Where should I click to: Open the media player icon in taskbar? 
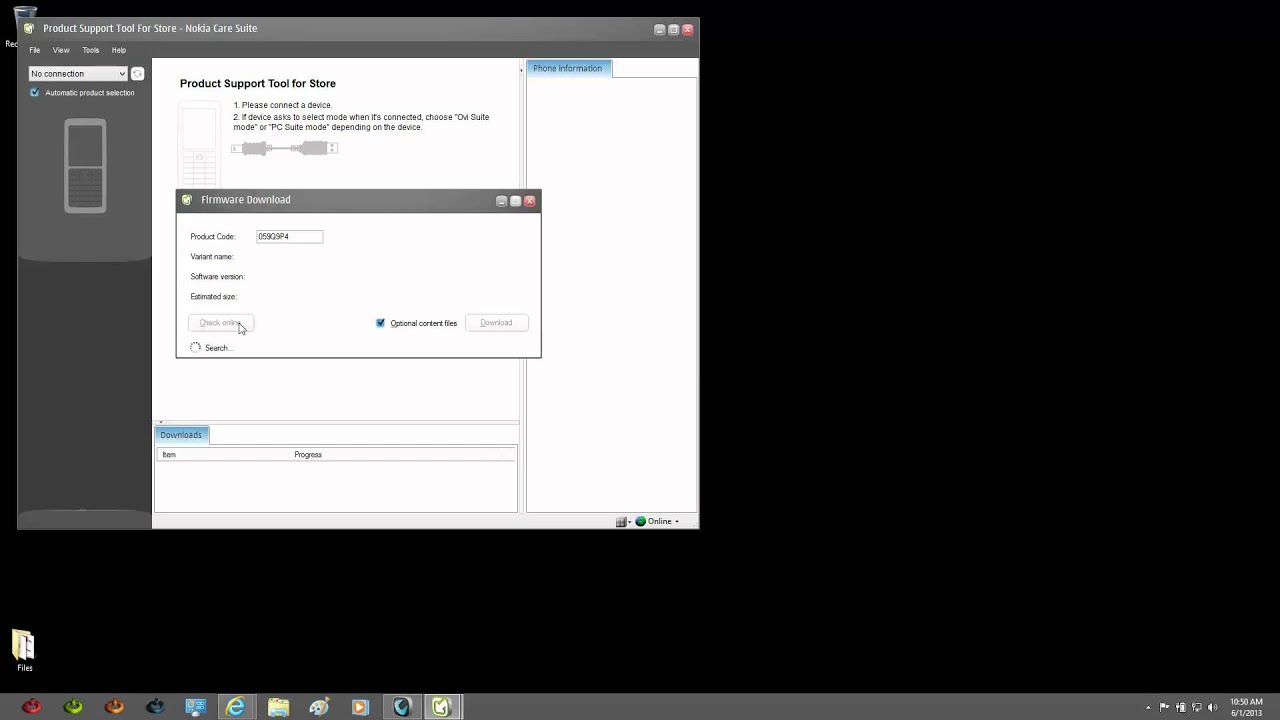click(x=360, y=707)
